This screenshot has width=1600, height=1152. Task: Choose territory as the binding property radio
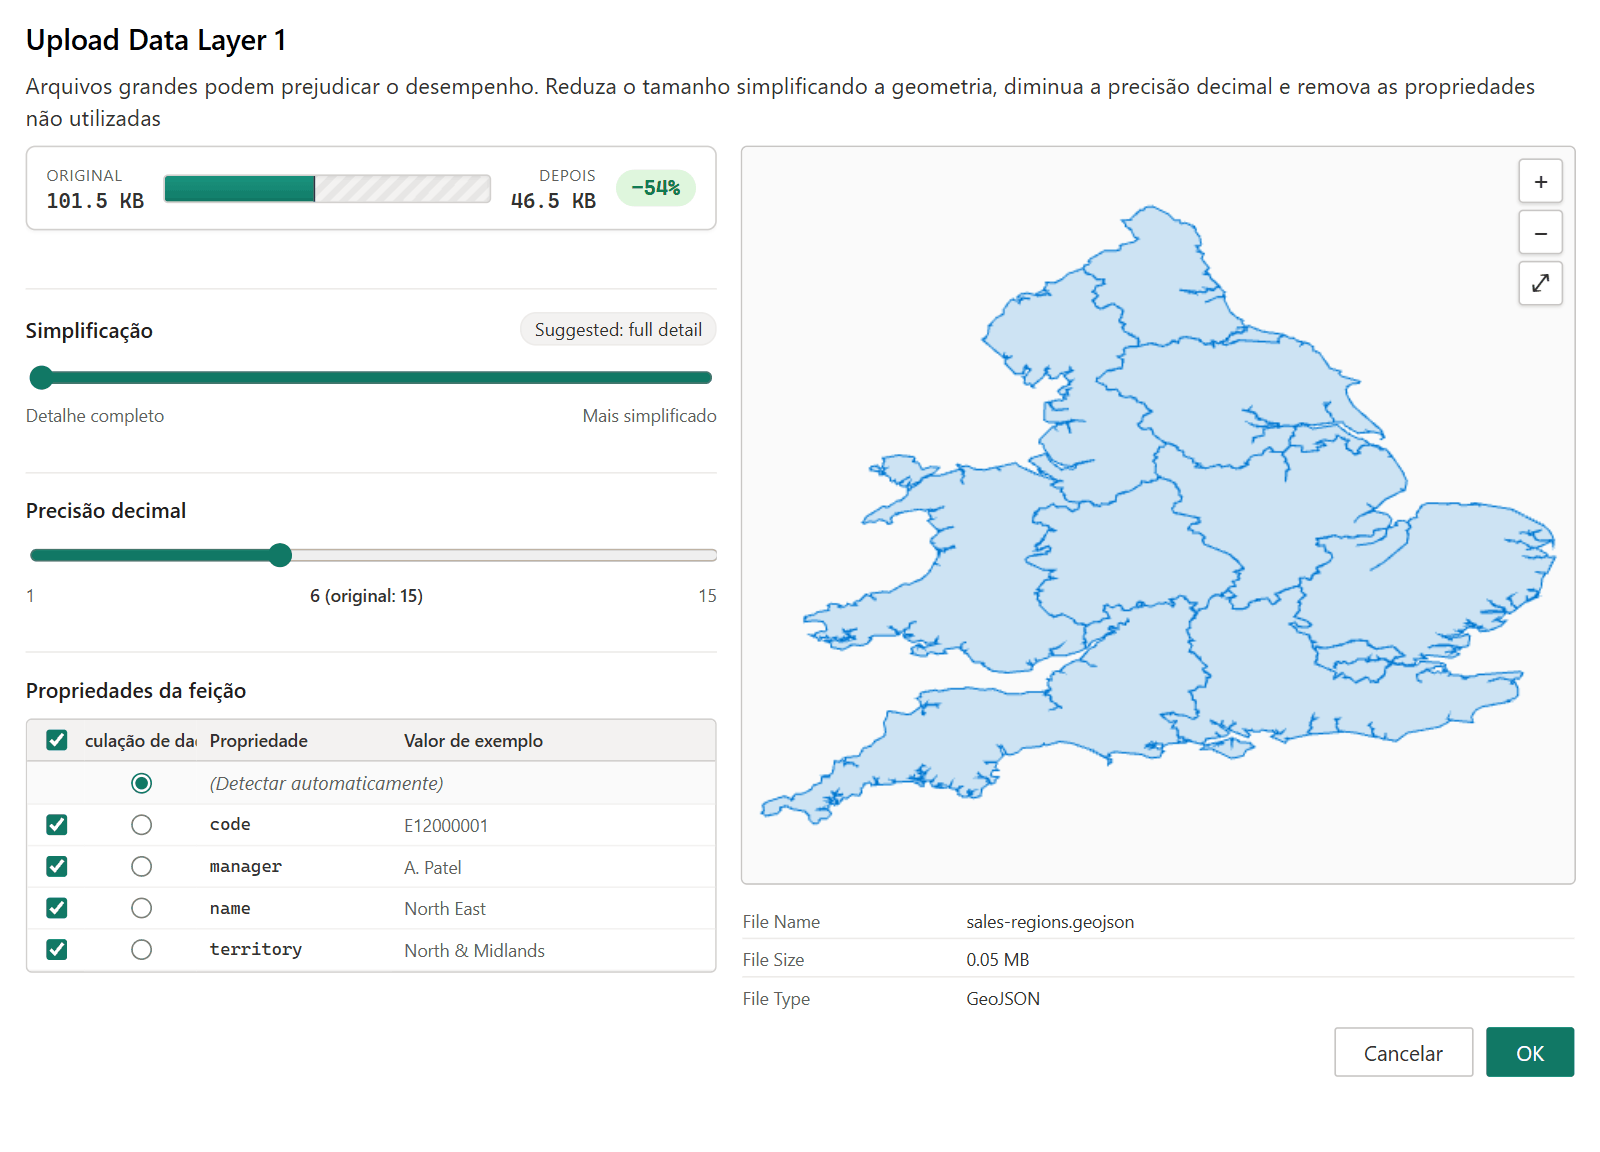pos(142,950)
